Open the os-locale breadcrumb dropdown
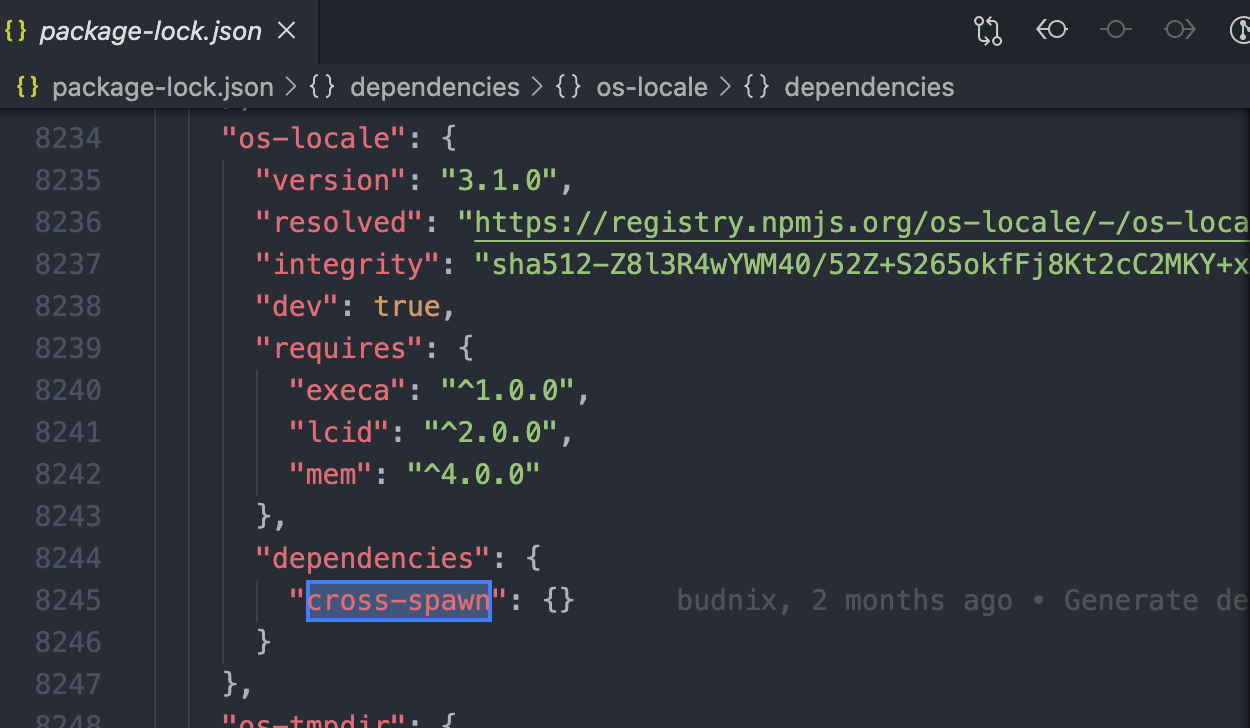 tap(652, 87)
